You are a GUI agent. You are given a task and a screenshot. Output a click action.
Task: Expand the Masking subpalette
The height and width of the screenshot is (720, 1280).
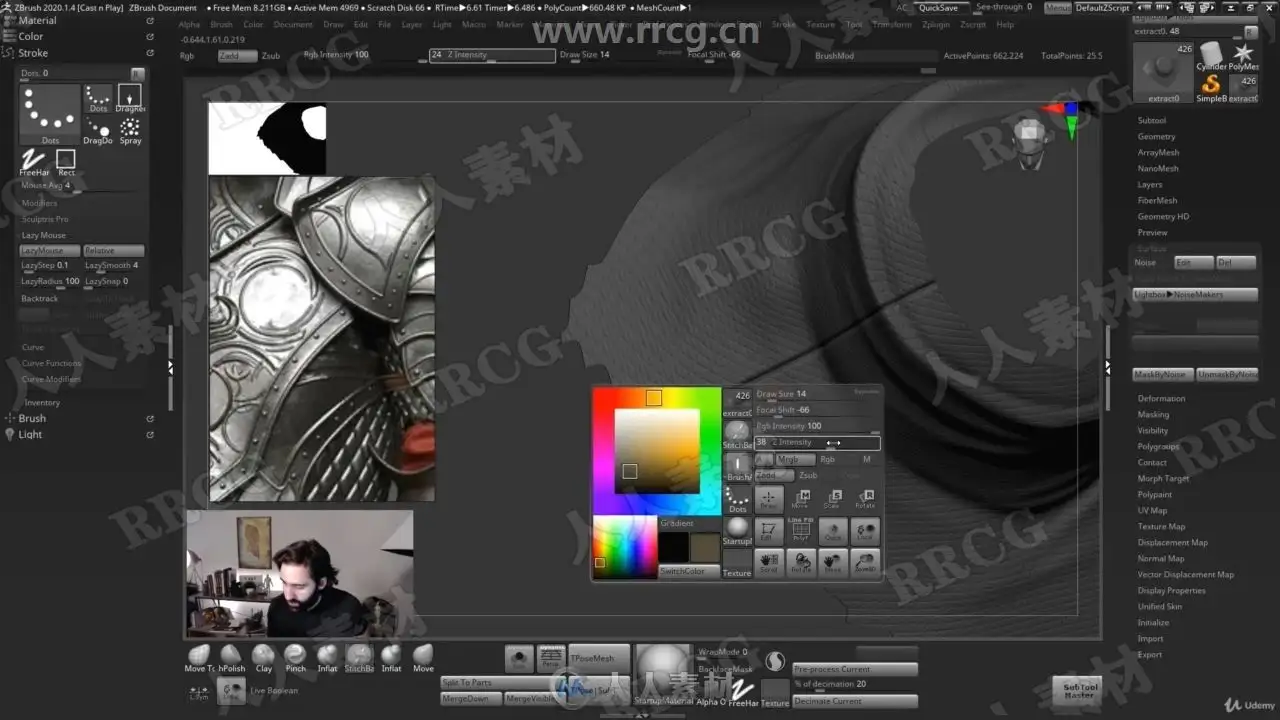point(1153,414)
